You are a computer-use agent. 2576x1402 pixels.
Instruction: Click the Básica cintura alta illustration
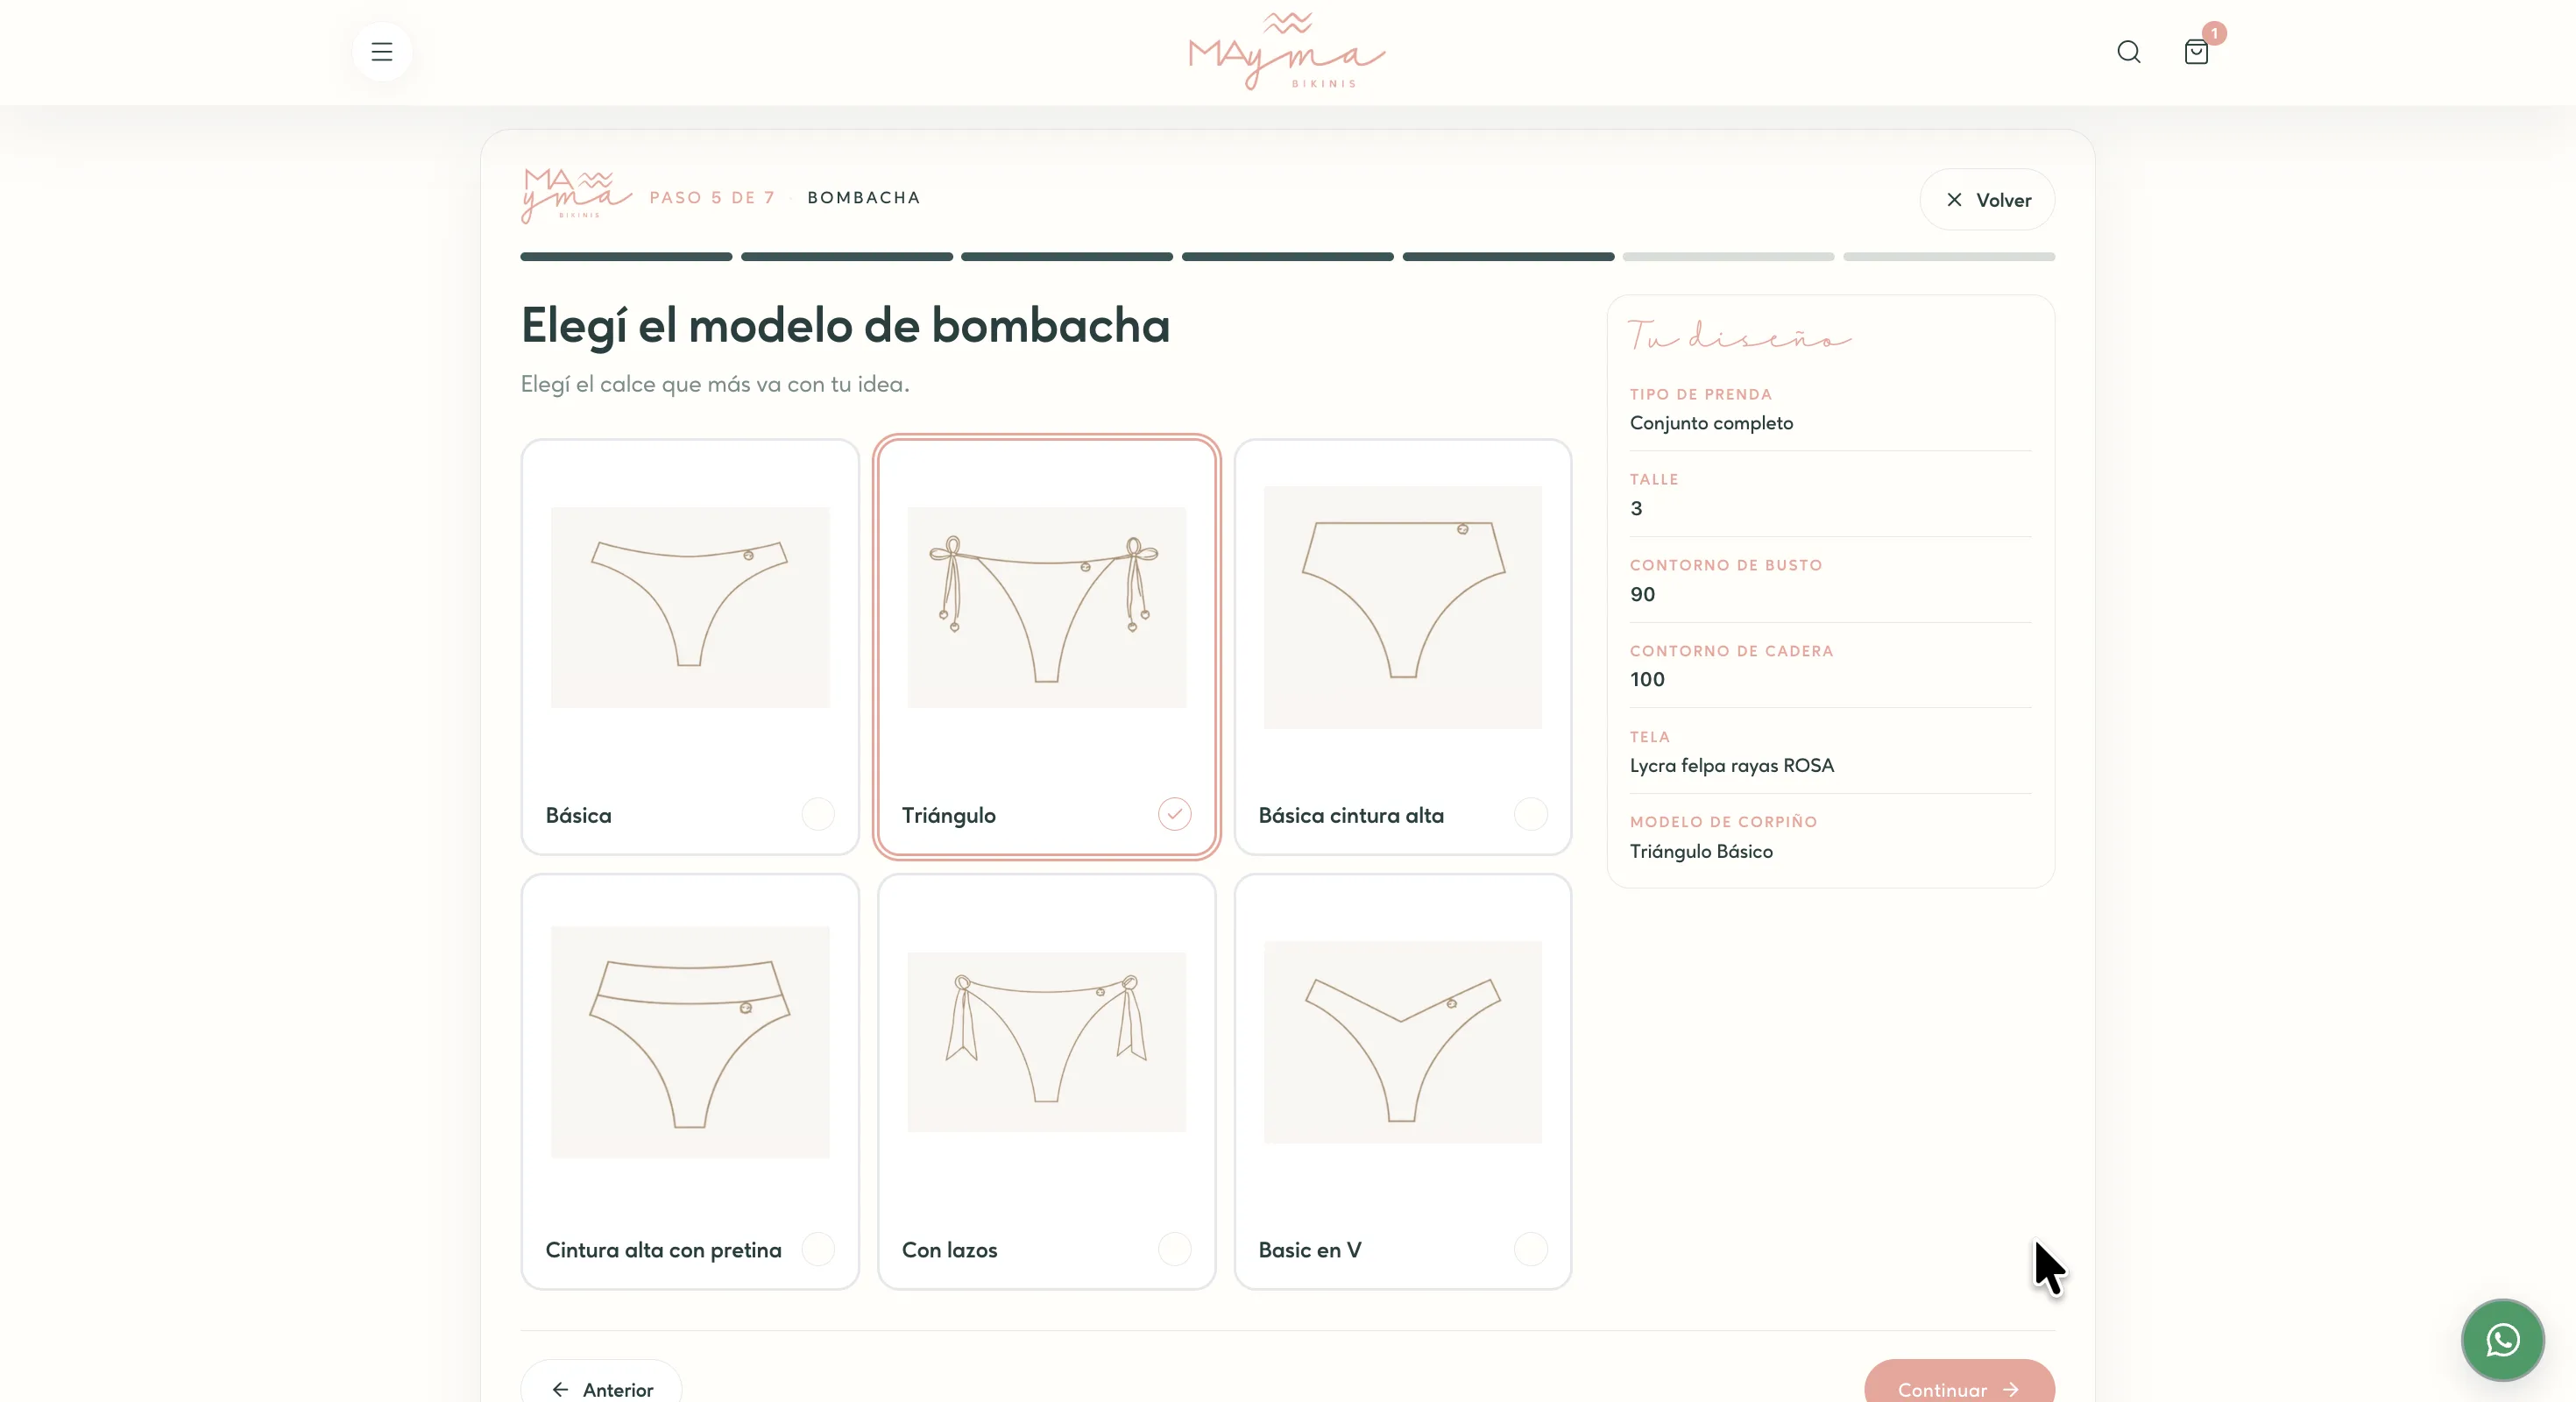(x=1403, y=607)
